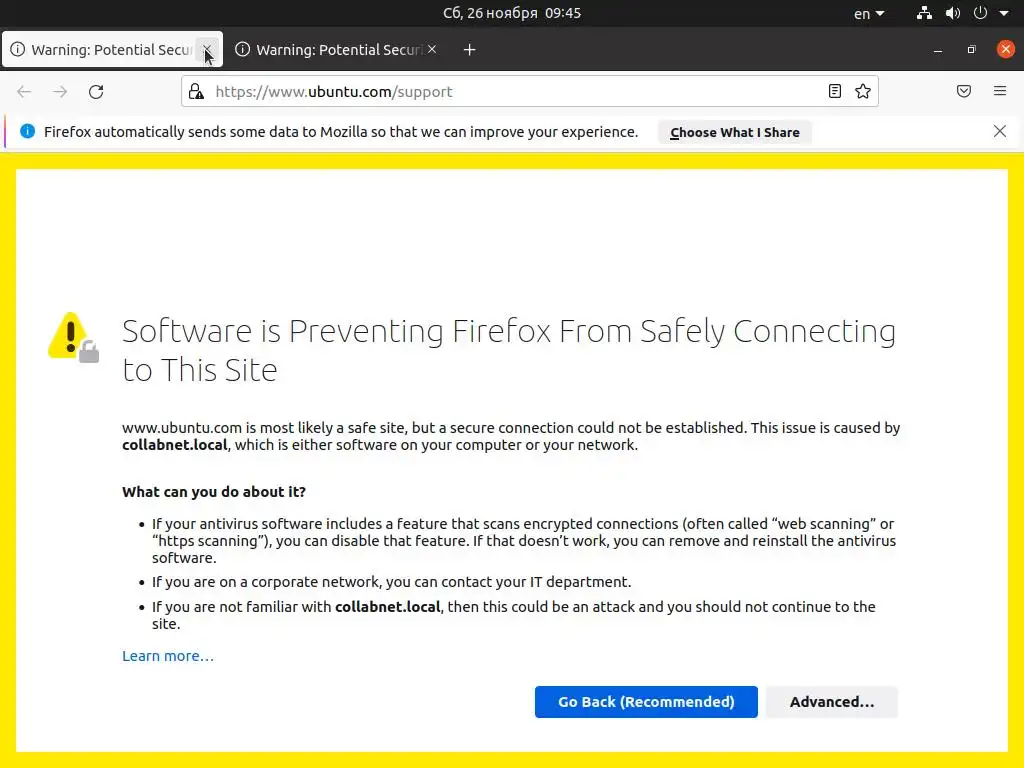1024x768 pixels.
Task: Click the page heading Software is Preventing Firefox
Action: tap(509, 350)
